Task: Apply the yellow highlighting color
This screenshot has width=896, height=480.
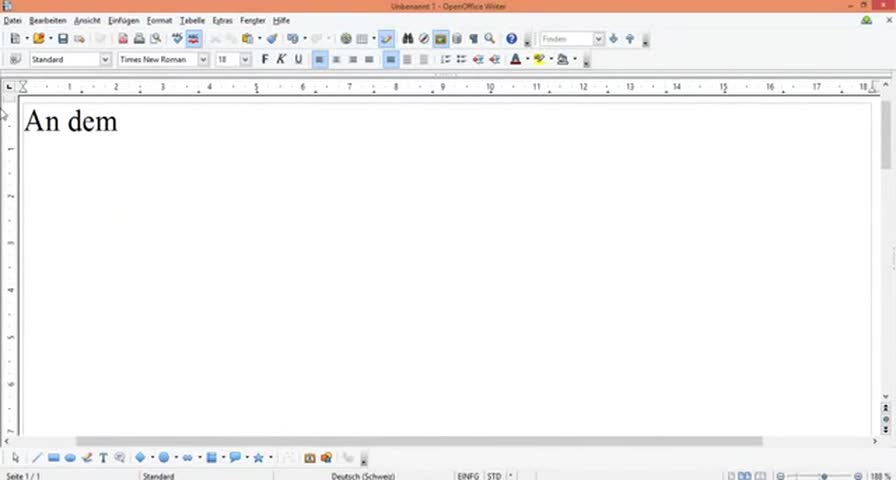Action: click(x=539, y=59)
